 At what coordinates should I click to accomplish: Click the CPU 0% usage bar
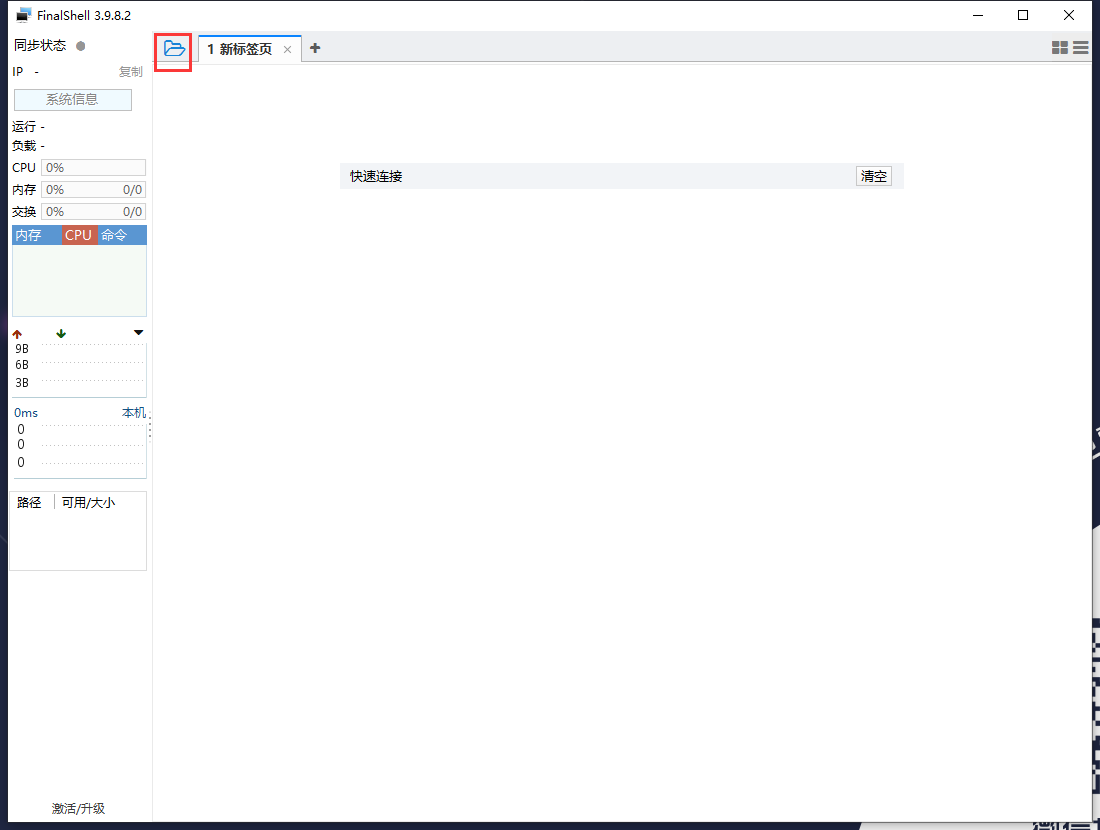click(x=93, y=168)
